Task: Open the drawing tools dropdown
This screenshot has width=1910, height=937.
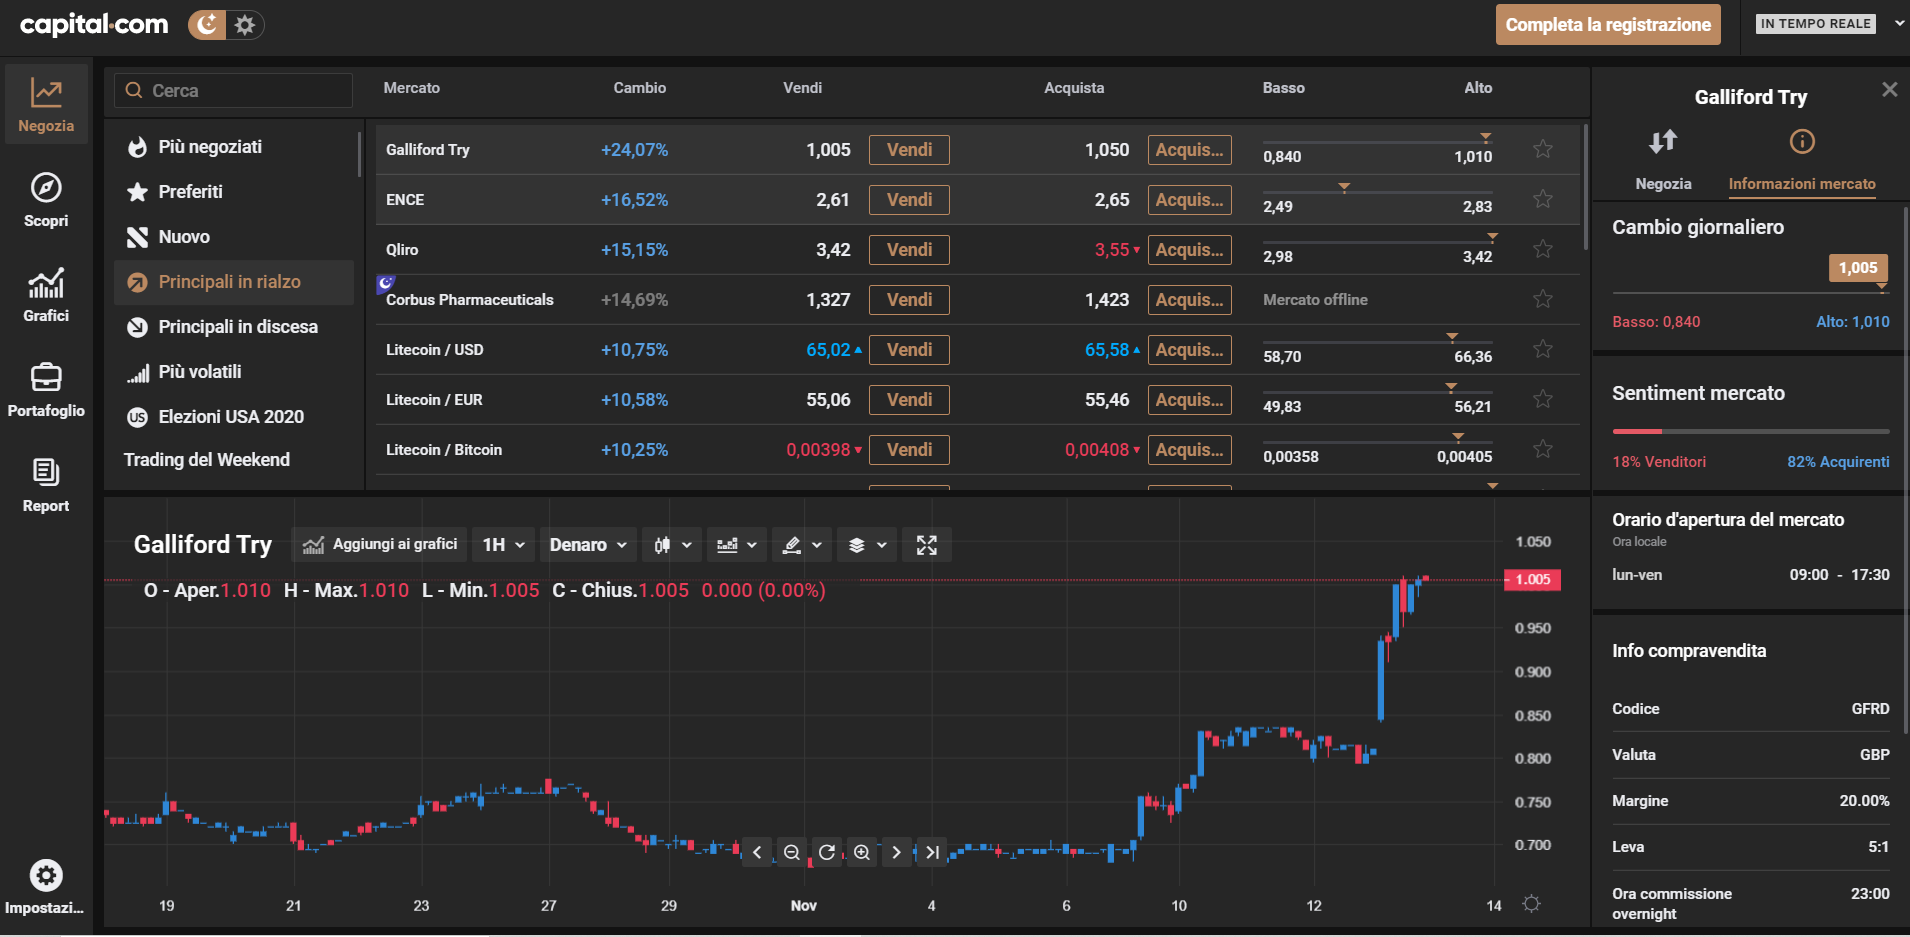Action: (802, 545)
